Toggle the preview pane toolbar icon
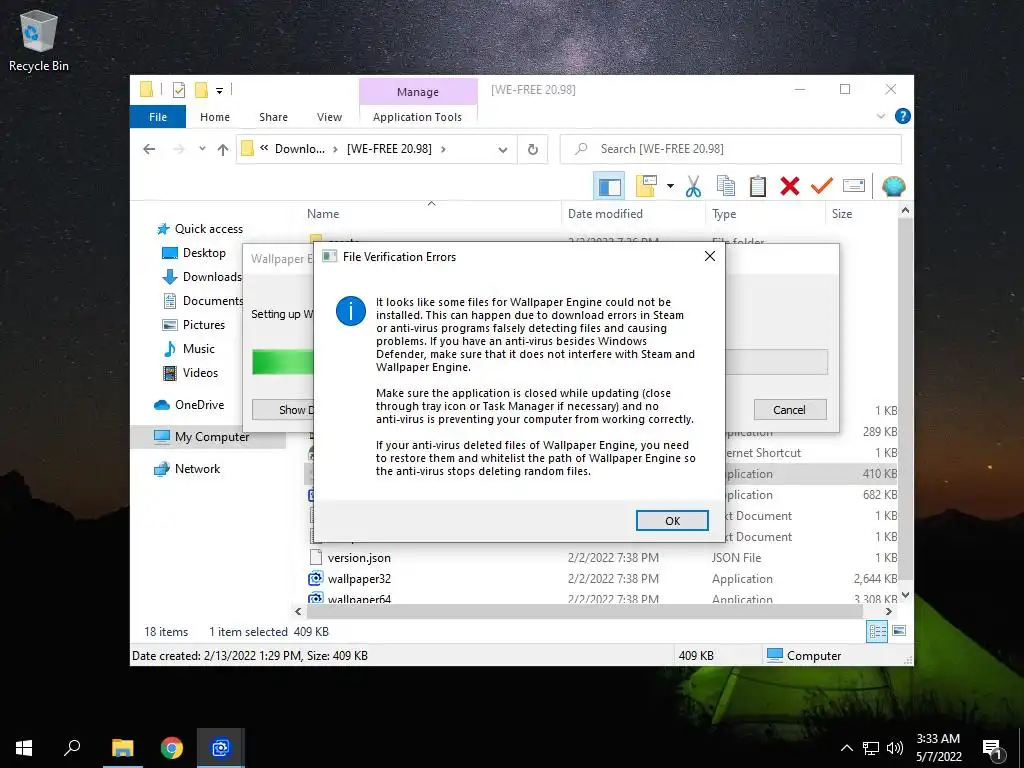 [x=609, y=187]
